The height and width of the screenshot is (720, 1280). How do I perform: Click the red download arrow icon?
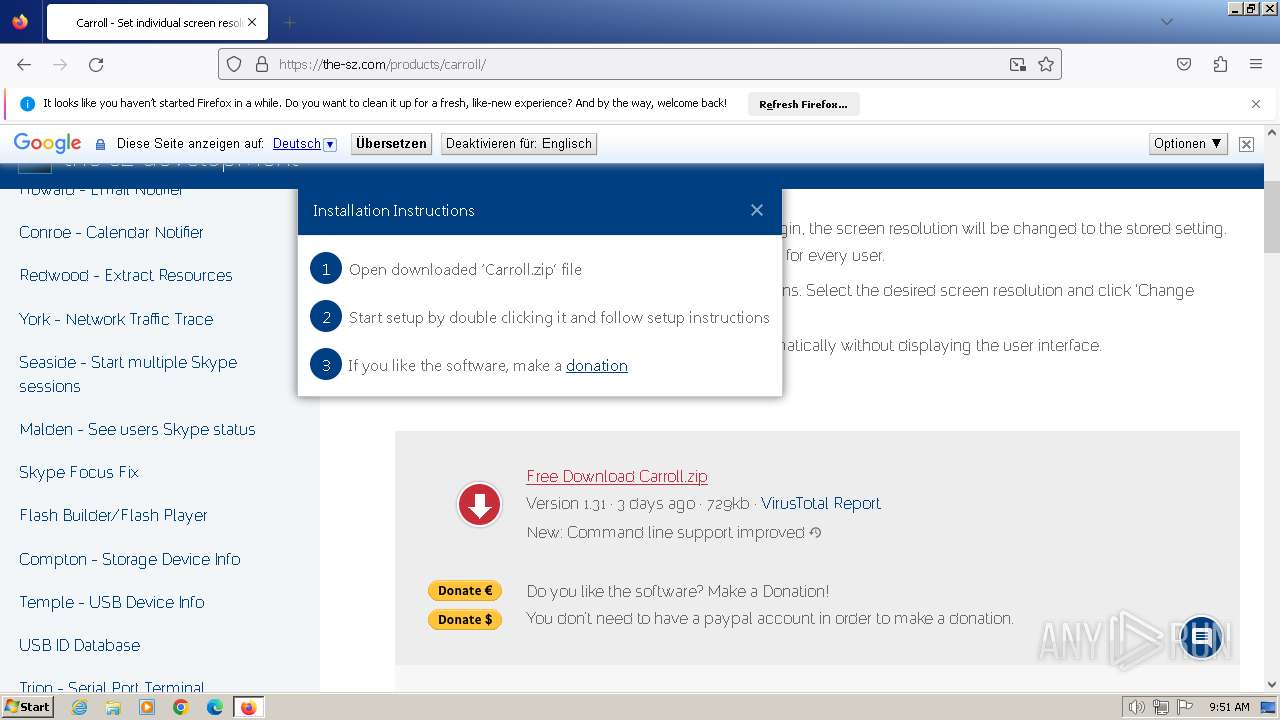479,504
